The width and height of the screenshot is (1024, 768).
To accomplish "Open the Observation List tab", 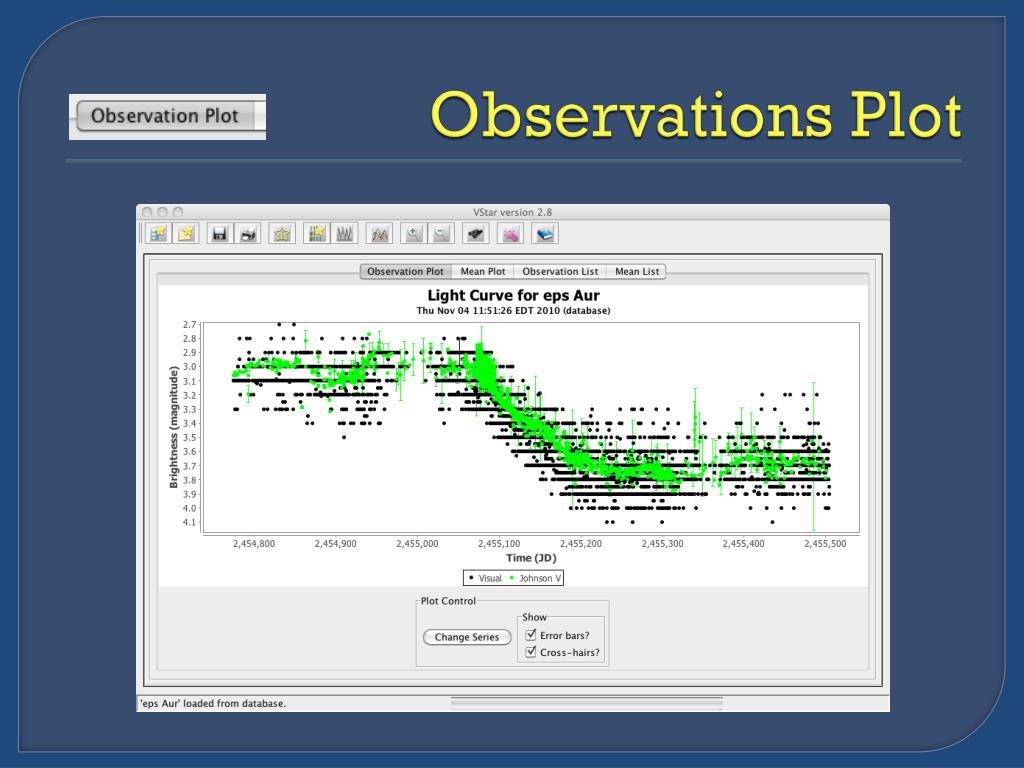I will [x=560, y=272].
